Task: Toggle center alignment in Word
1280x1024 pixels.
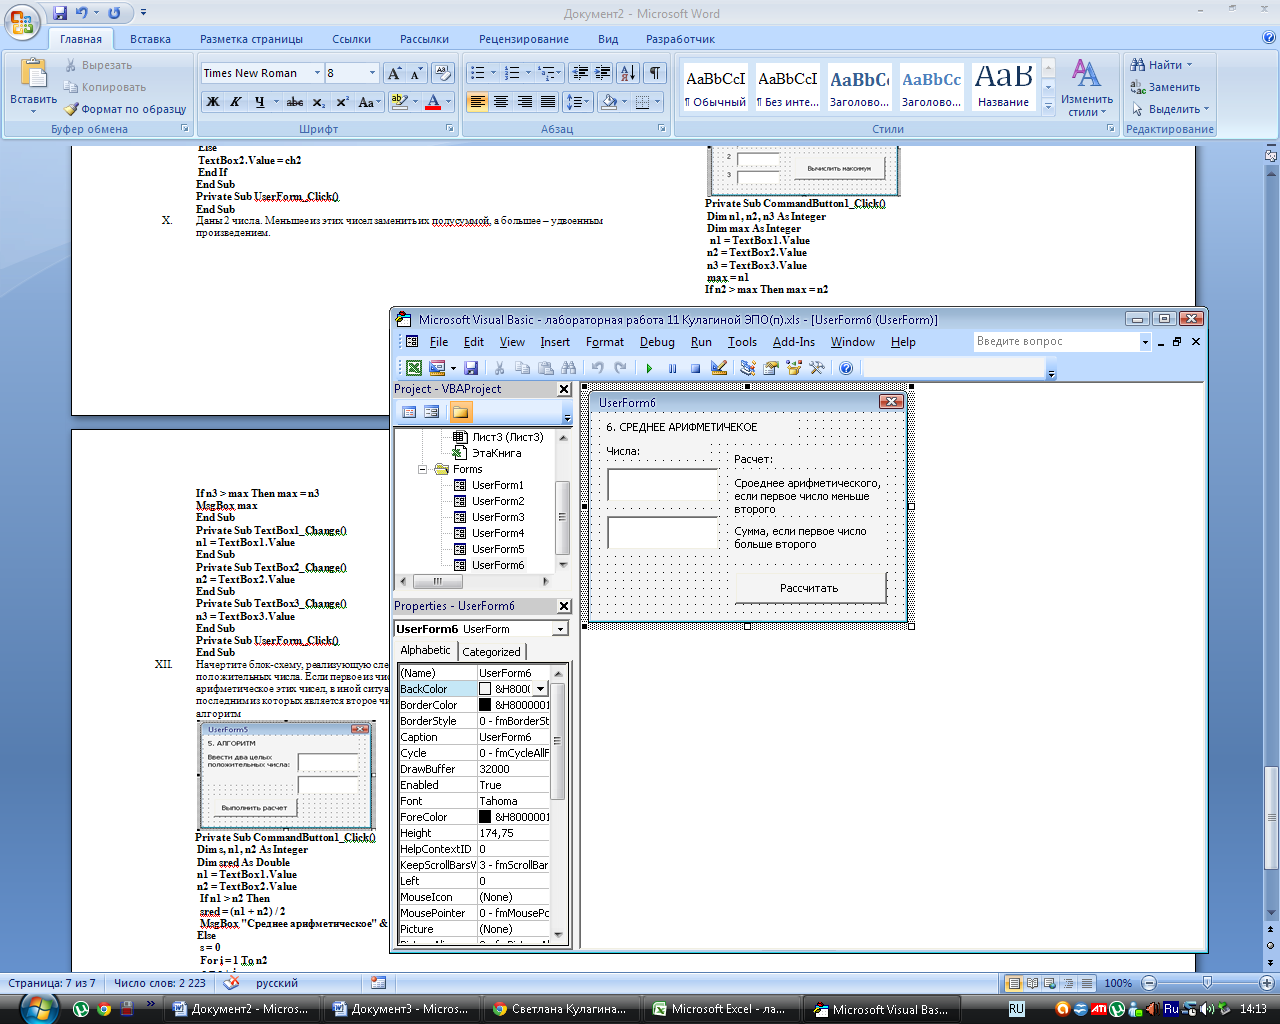Action: click(501, 102)
